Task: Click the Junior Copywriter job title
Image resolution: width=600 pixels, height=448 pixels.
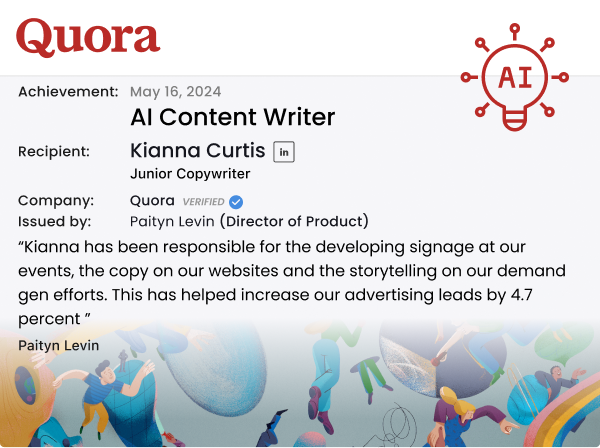Action: coord(190,174)
